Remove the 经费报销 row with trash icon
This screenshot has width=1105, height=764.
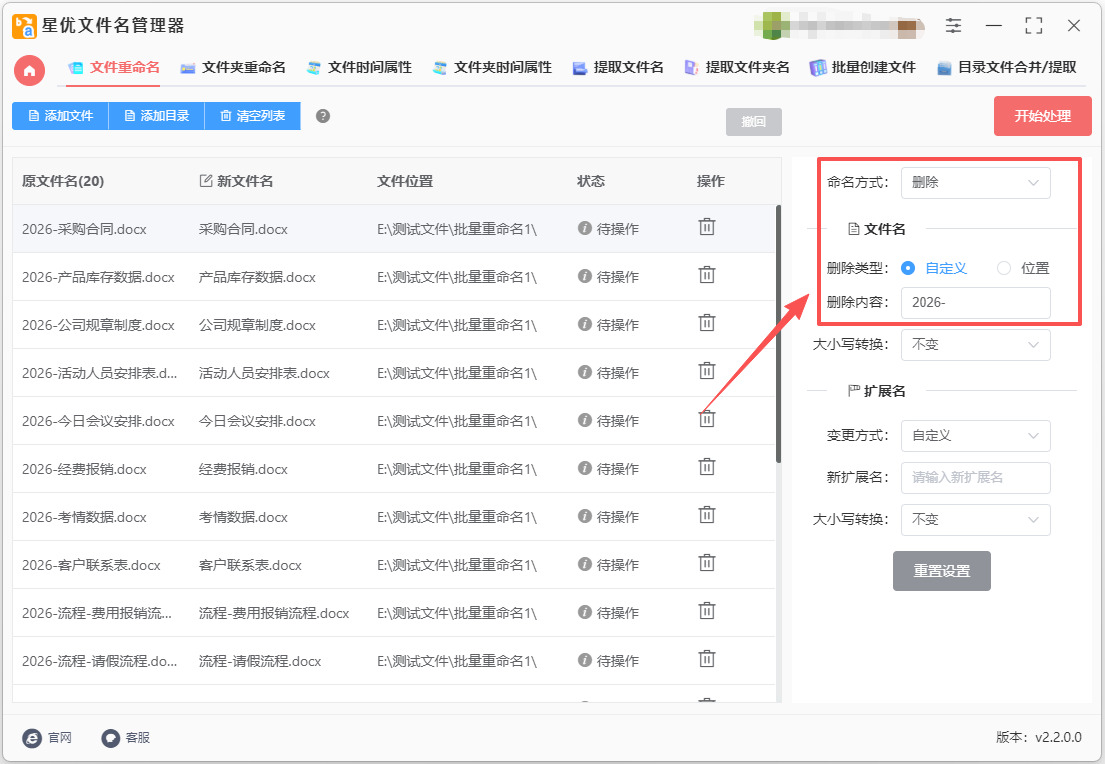[x=707, y=467]
